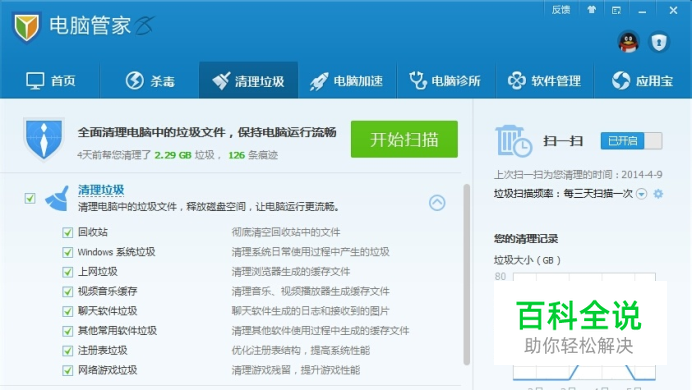Uncheck the main 清理垃圾 checkbox
Viewport: 692px width, 390px height.
tap(30, 199)
